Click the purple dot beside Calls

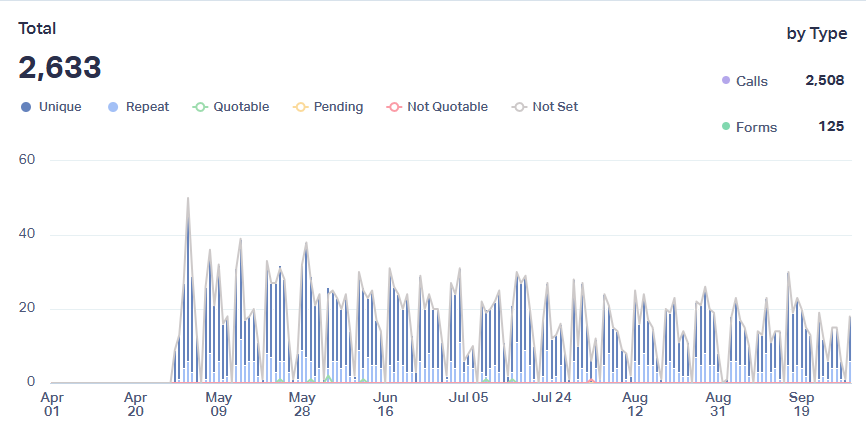click(725, 81)
